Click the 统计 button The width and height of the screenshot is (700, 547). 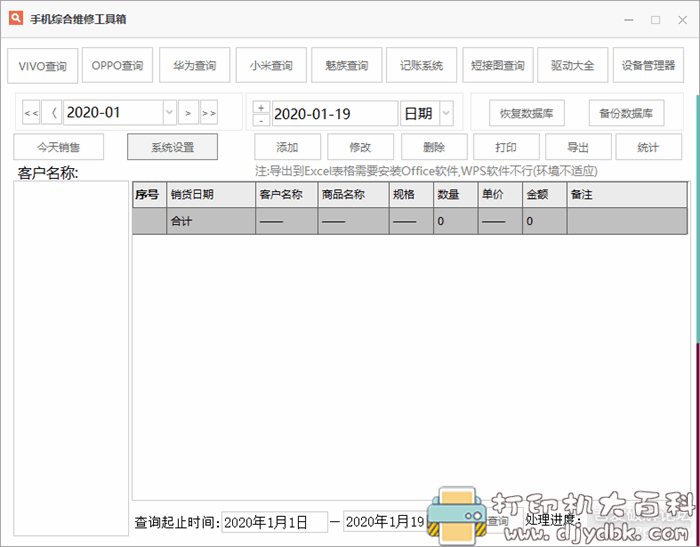click(649, 147)
